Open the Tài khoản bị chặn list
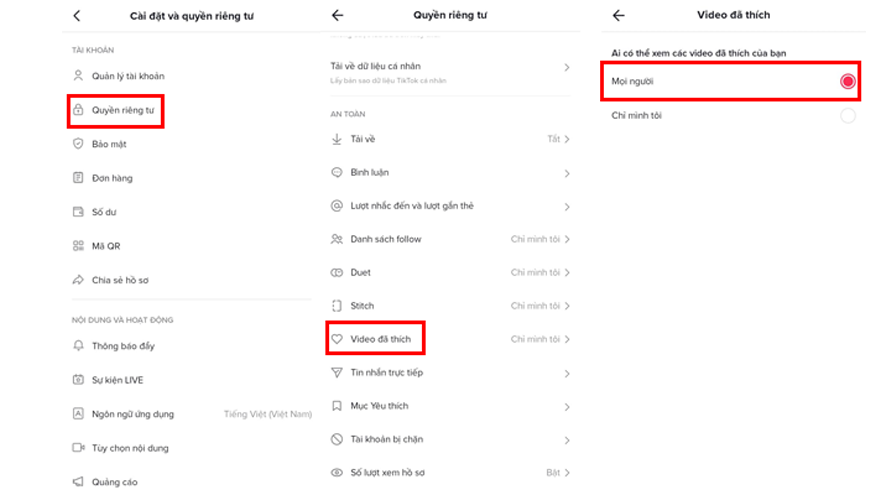This screenshot has width=880, height=495. tap(385, 440)
